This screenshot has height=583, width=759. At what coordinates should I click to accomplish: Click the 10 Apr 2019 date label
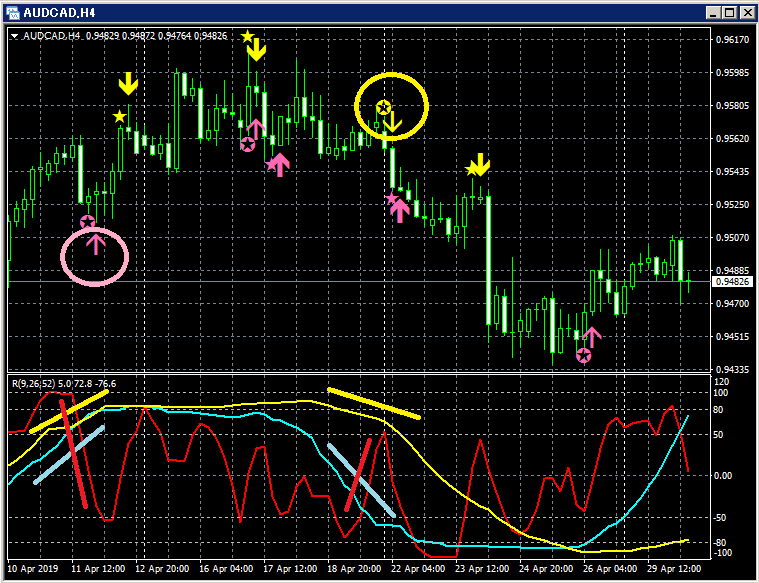[x=32, y=568]
